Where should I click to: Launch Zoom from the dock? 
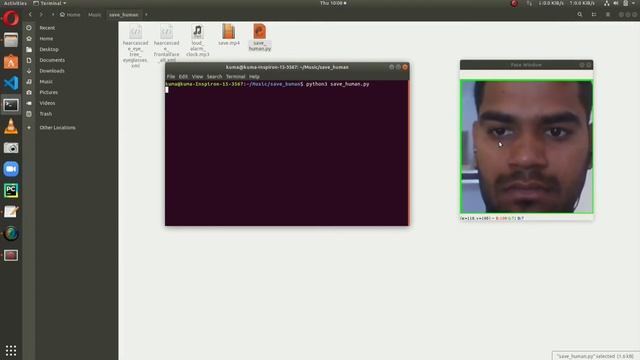coord(11,169)
